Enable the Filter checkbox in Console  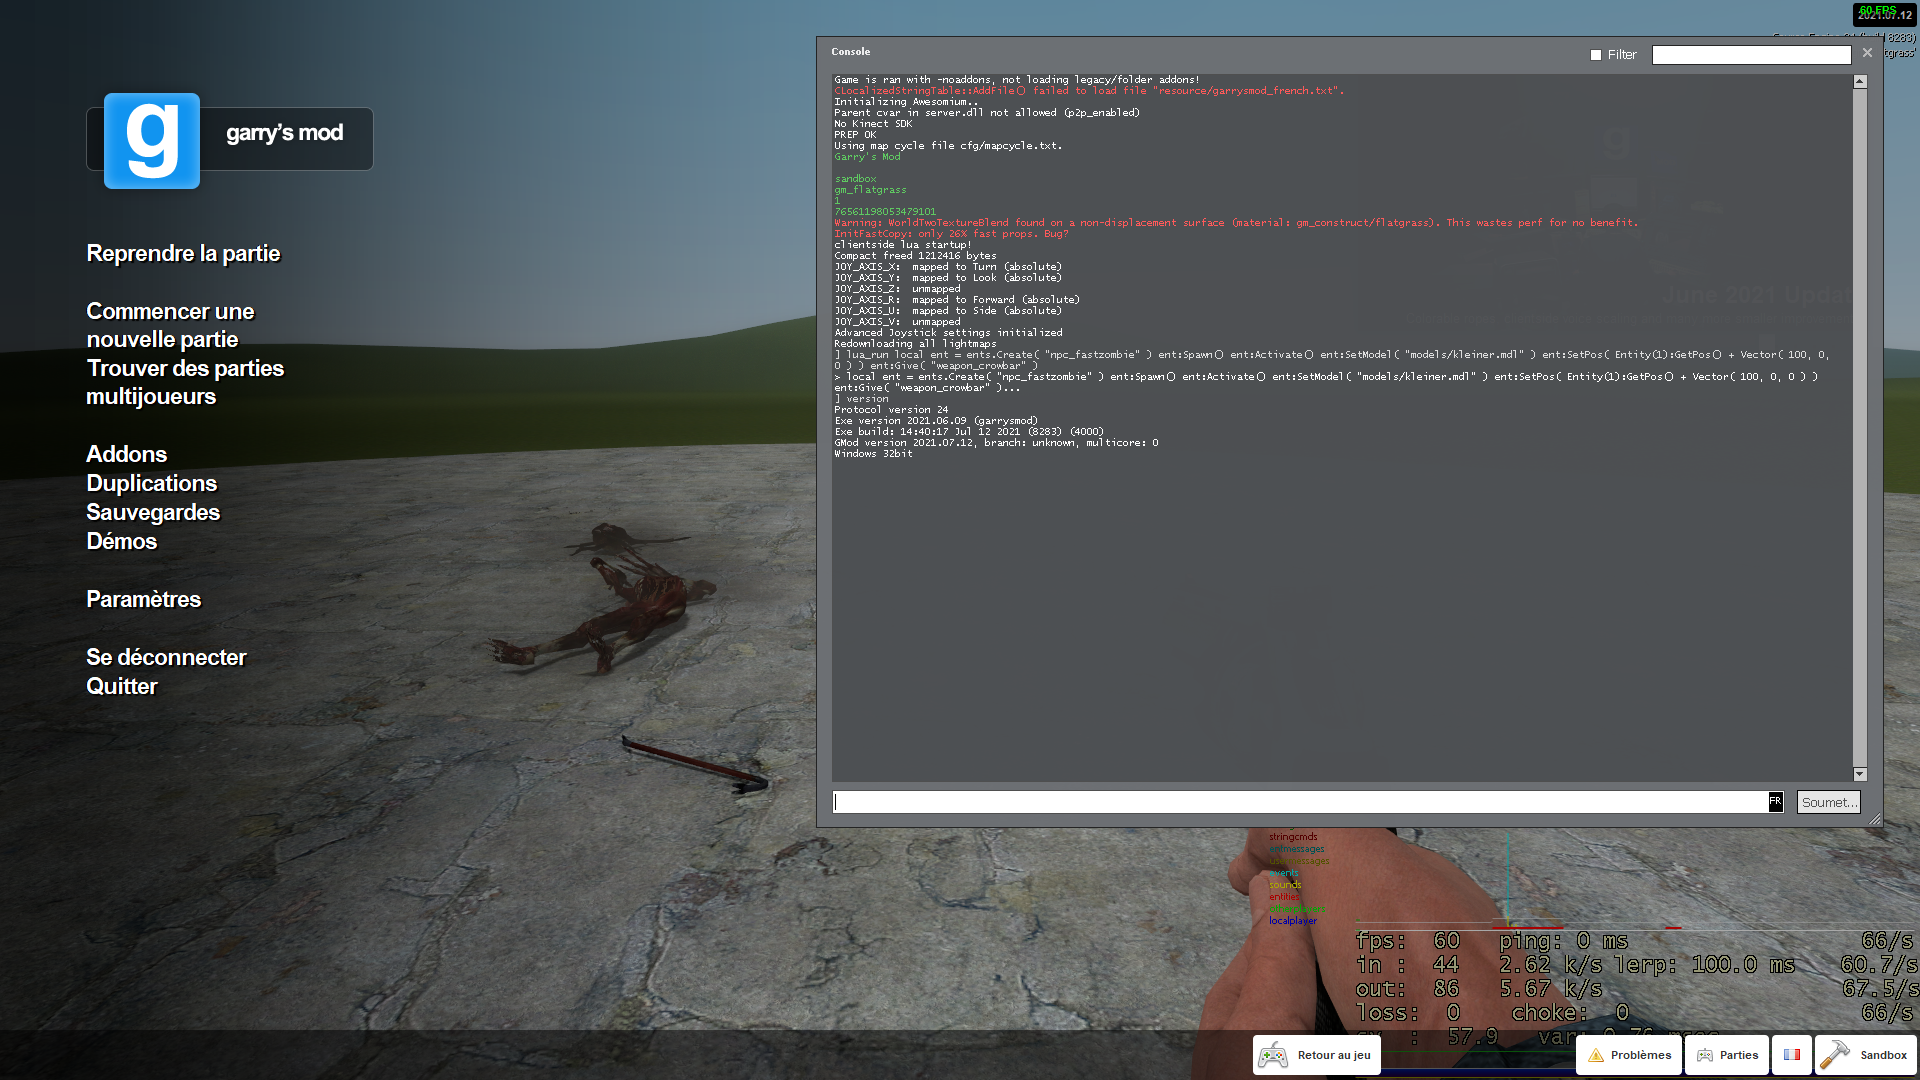(x=1596, y=55)
